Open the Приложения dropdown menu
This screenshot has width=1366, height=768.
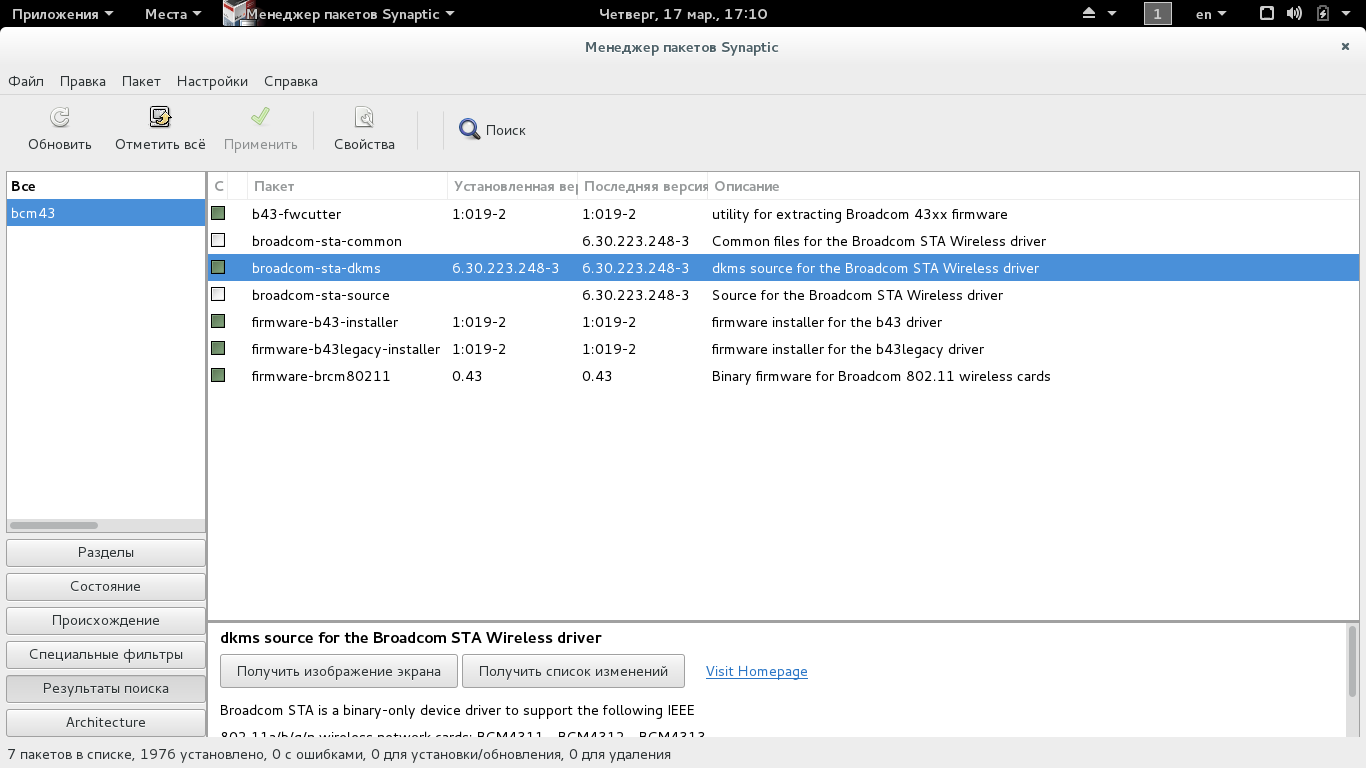pyautogui.click(x=62, y=14)
